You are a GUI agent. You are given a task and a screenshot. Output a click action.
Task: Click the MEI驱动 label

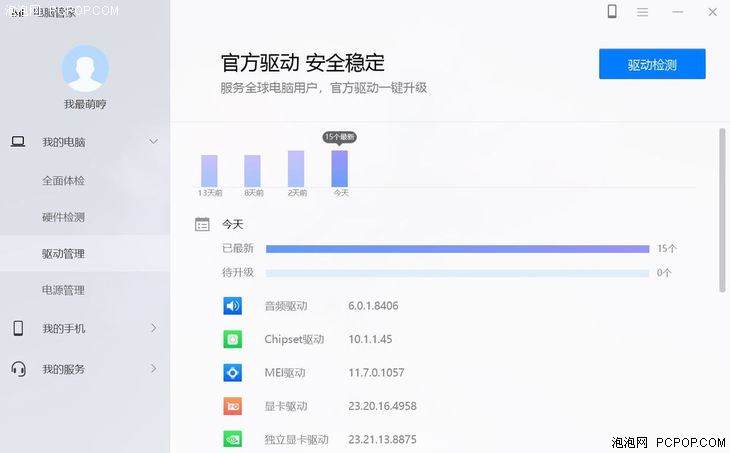[x=285, y=372]
